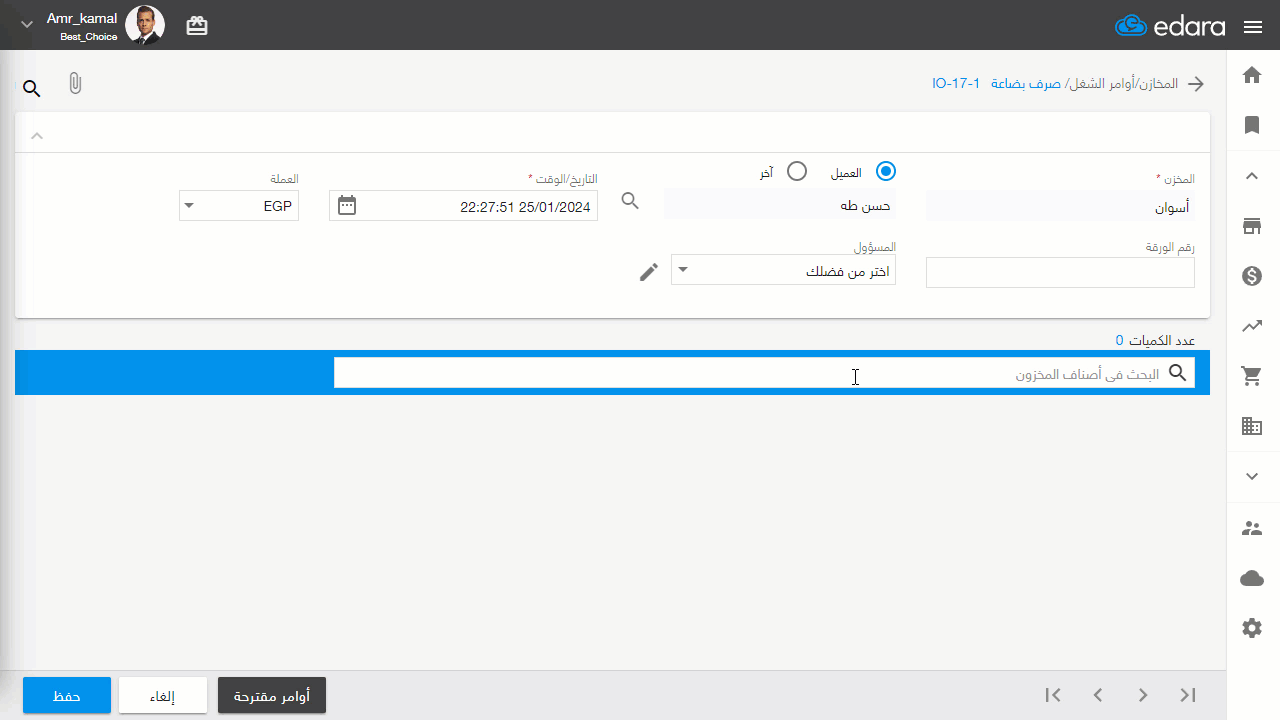Open the settings gear sidebar icon

[1252, 628]
